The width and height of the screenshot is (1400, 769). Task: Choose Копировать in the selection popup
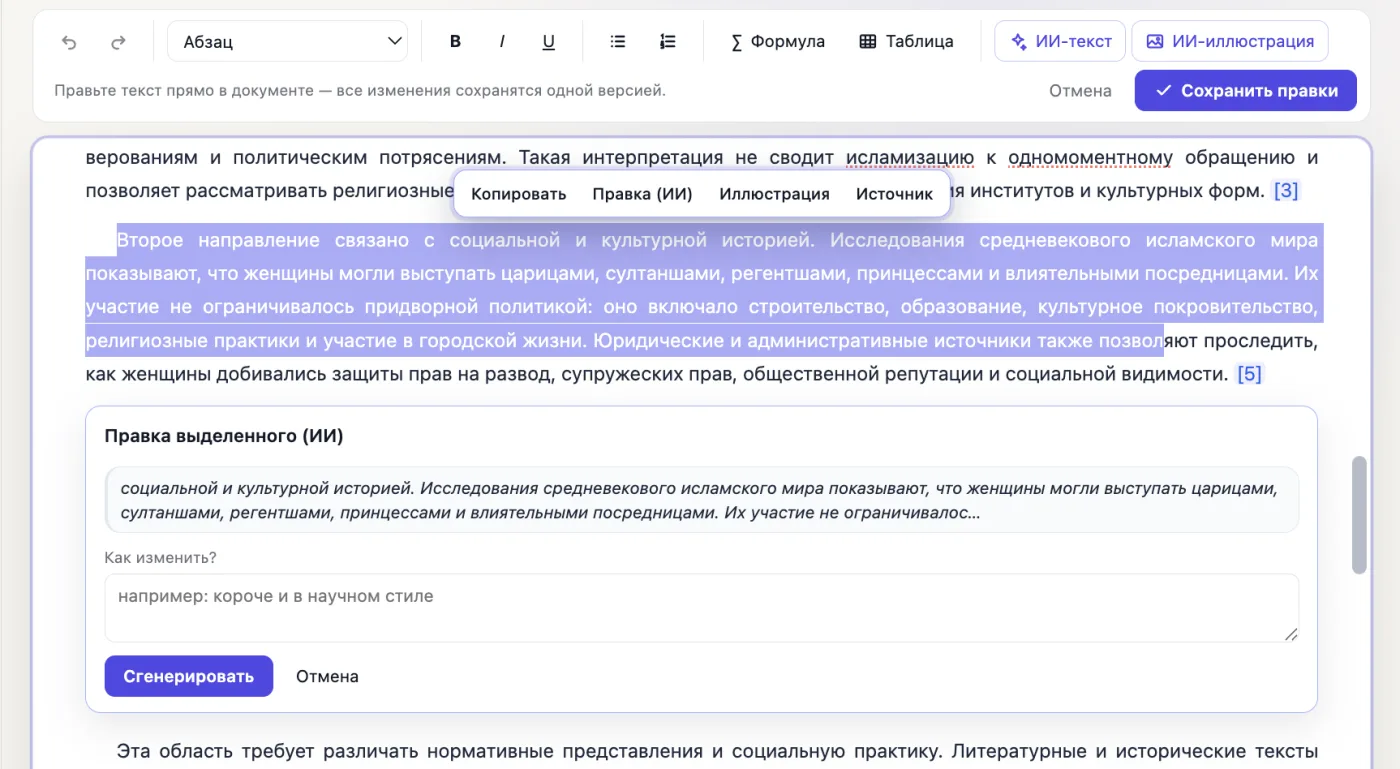click(x=519, y=194)
